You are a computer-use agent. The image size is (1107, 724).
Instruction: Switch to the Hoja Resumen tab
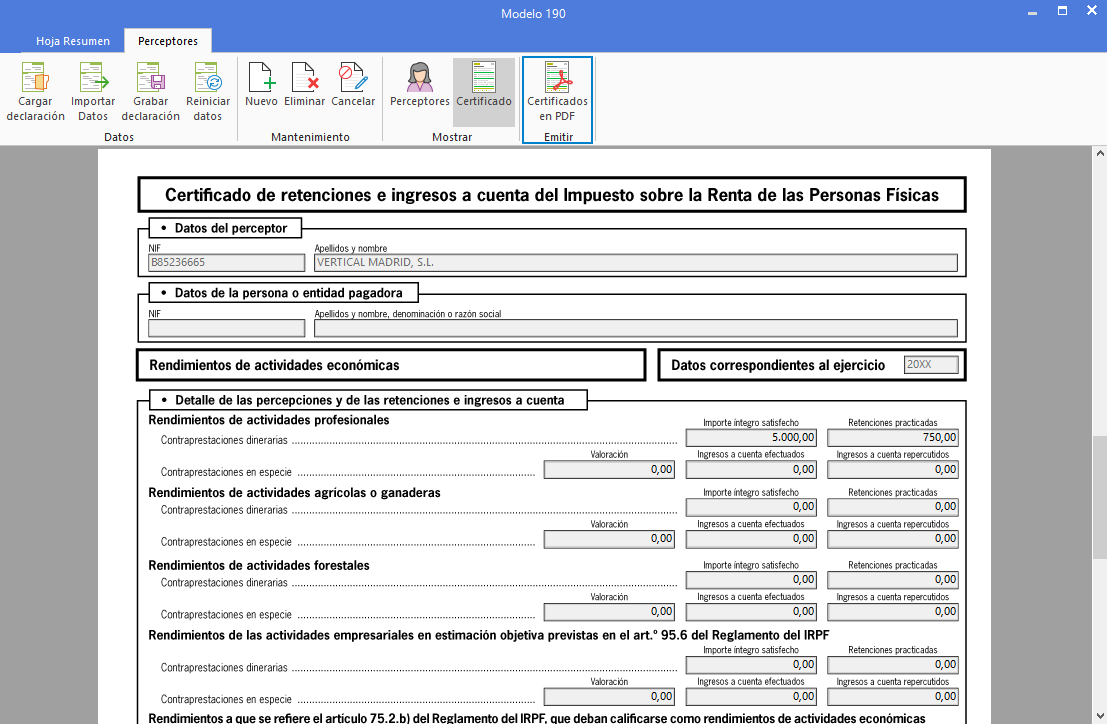(x=71, y=41)
